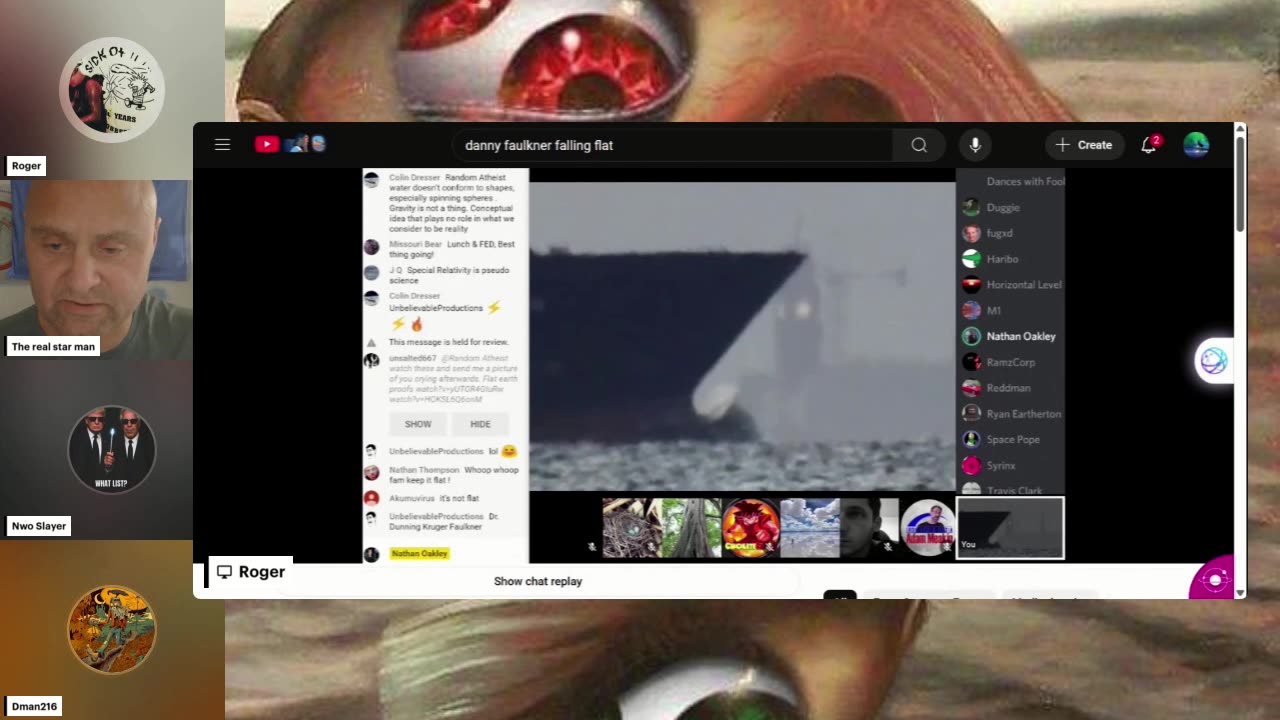This screenshot has height=720, width=1280.
Task: Click the cloudy sky participant thumbnail
Action: pyautogui.click(x=810, y=527)
